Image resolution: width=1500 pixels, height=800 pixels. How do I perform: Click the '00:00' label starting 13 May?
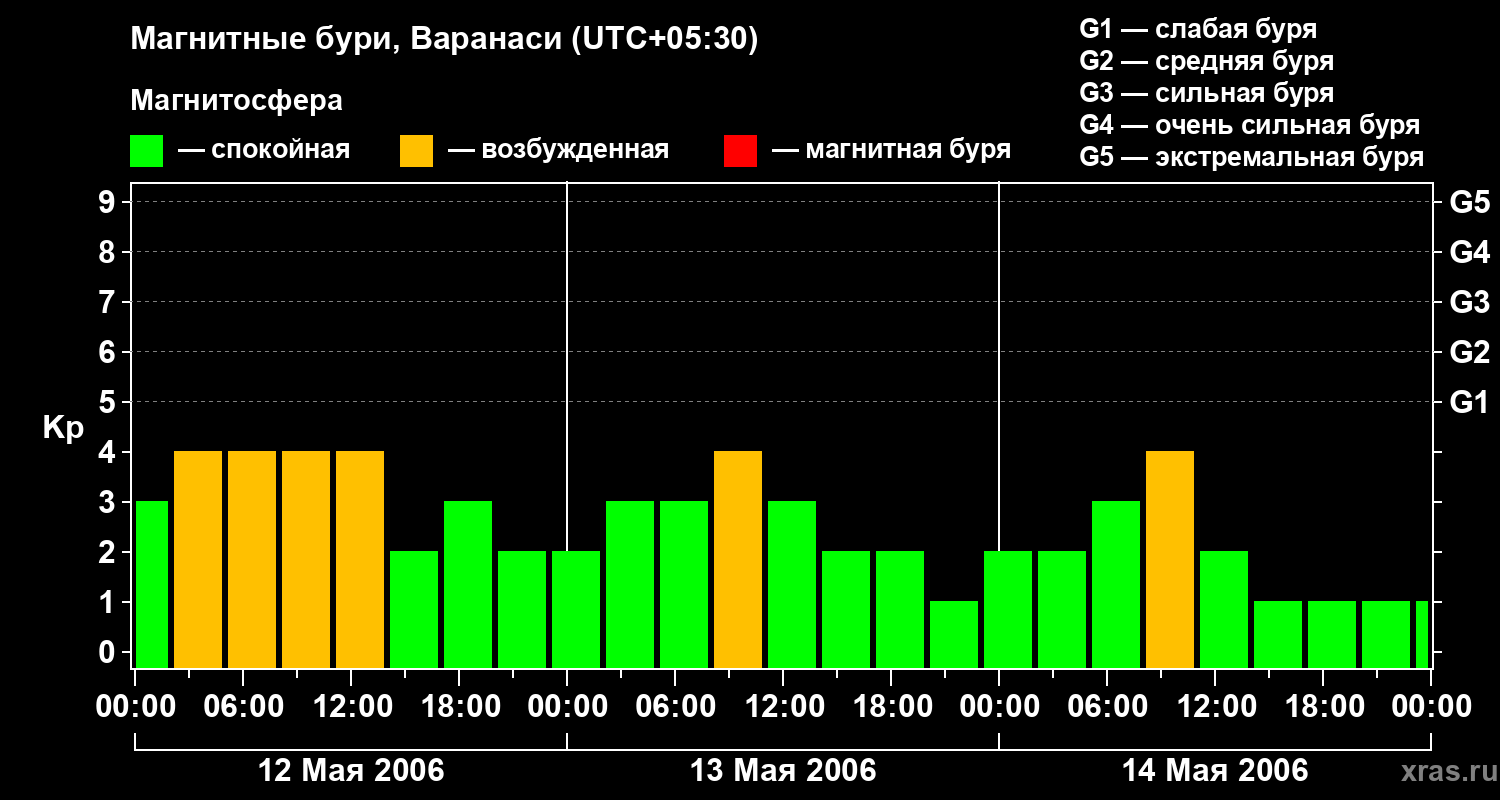pyautogui.click(x=567, y=707)
